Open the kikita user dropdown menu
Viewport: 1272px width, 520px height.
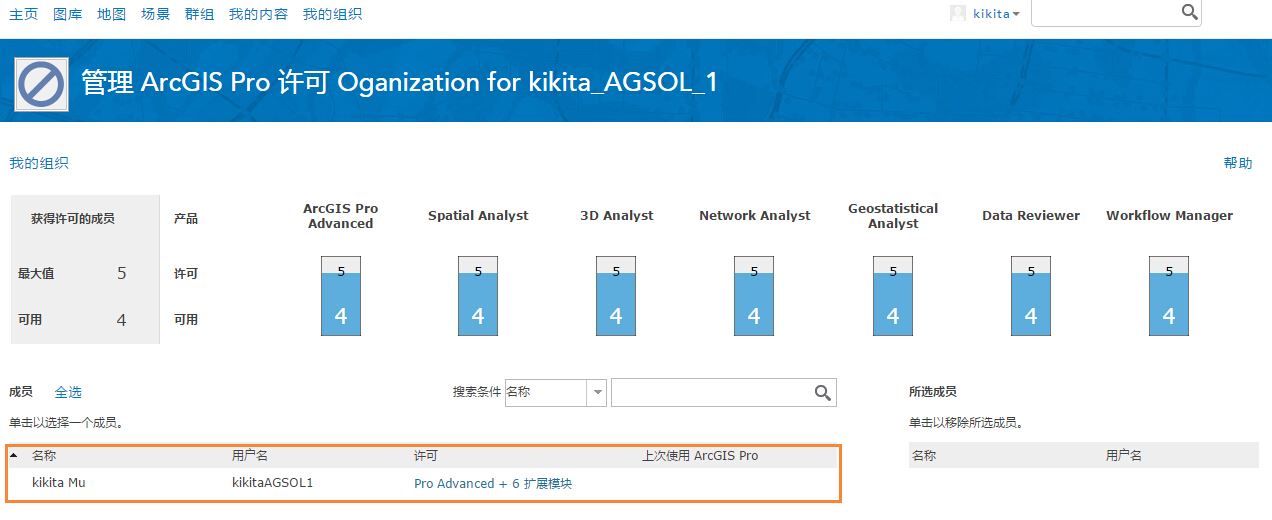(996, 14)
